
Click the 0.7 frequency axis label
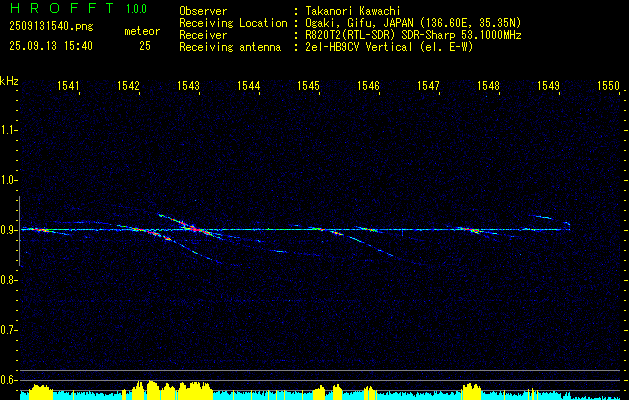(x=8, y=330)
